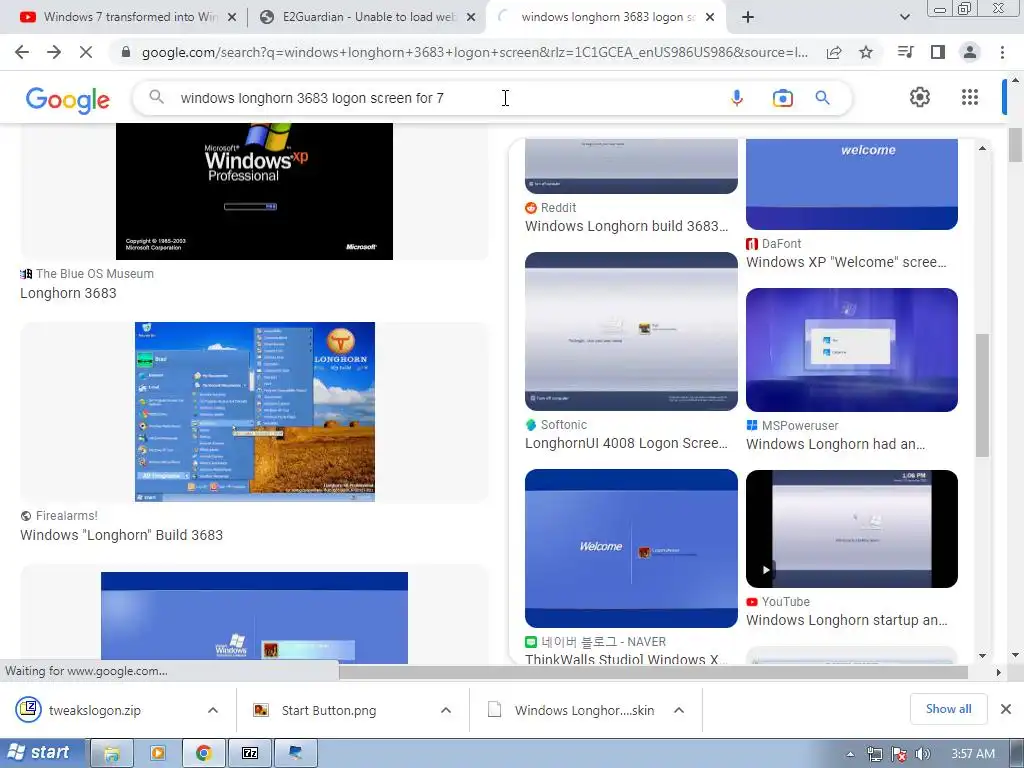Open blue logon image at bottom left
Image resolution: width=1024 pixels, height=768 pixels.
(x=255, y=618)
